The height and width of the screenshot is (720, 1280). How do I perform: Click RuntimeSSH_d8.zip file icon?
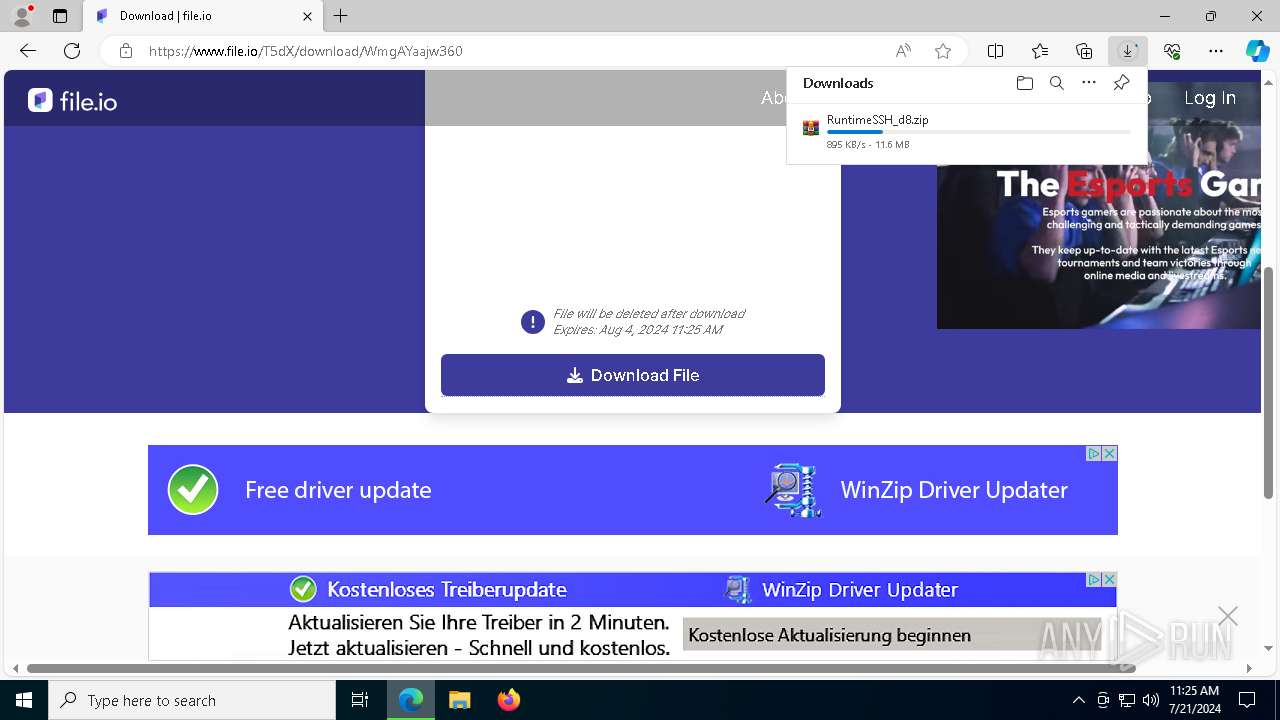(x=811, y=128)
